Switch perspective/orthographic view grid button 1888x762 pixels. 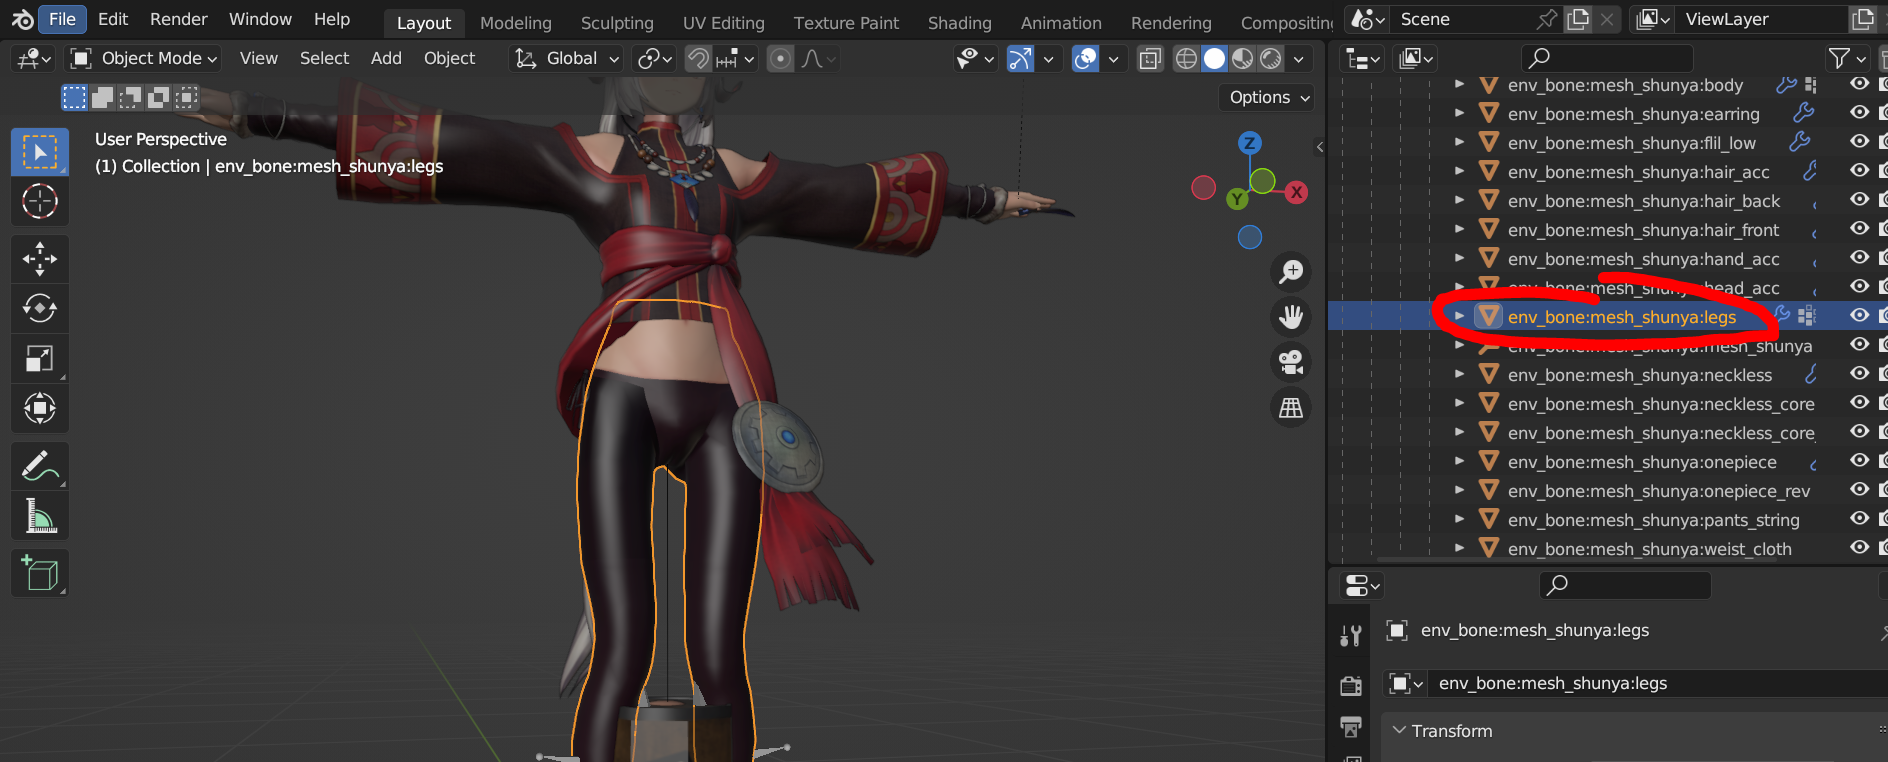1291,407
